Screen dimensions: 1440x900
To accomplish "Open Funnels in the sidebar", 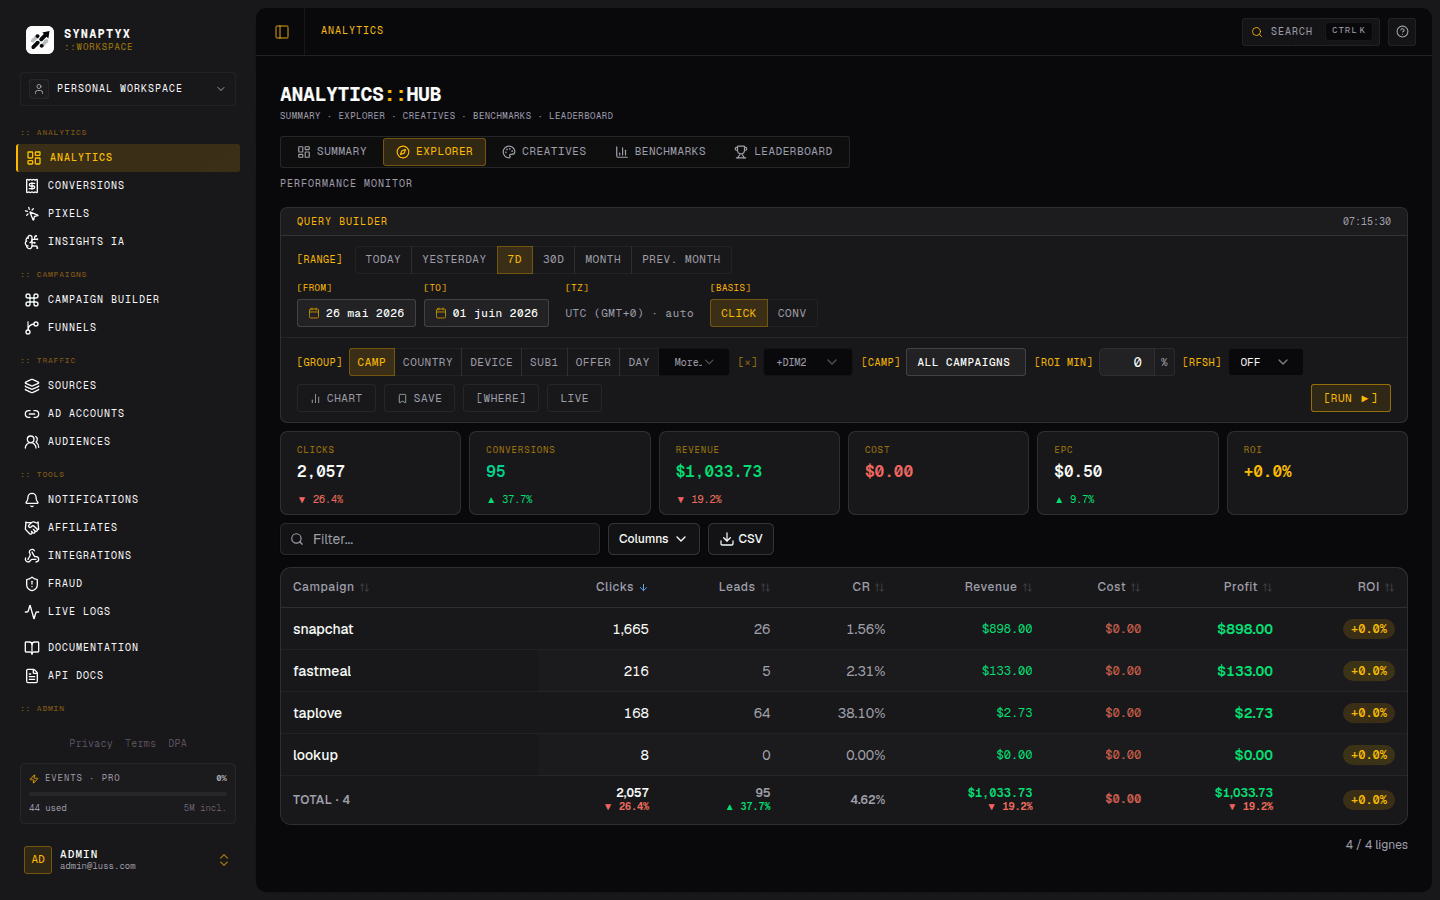I will tap(128, 328).
